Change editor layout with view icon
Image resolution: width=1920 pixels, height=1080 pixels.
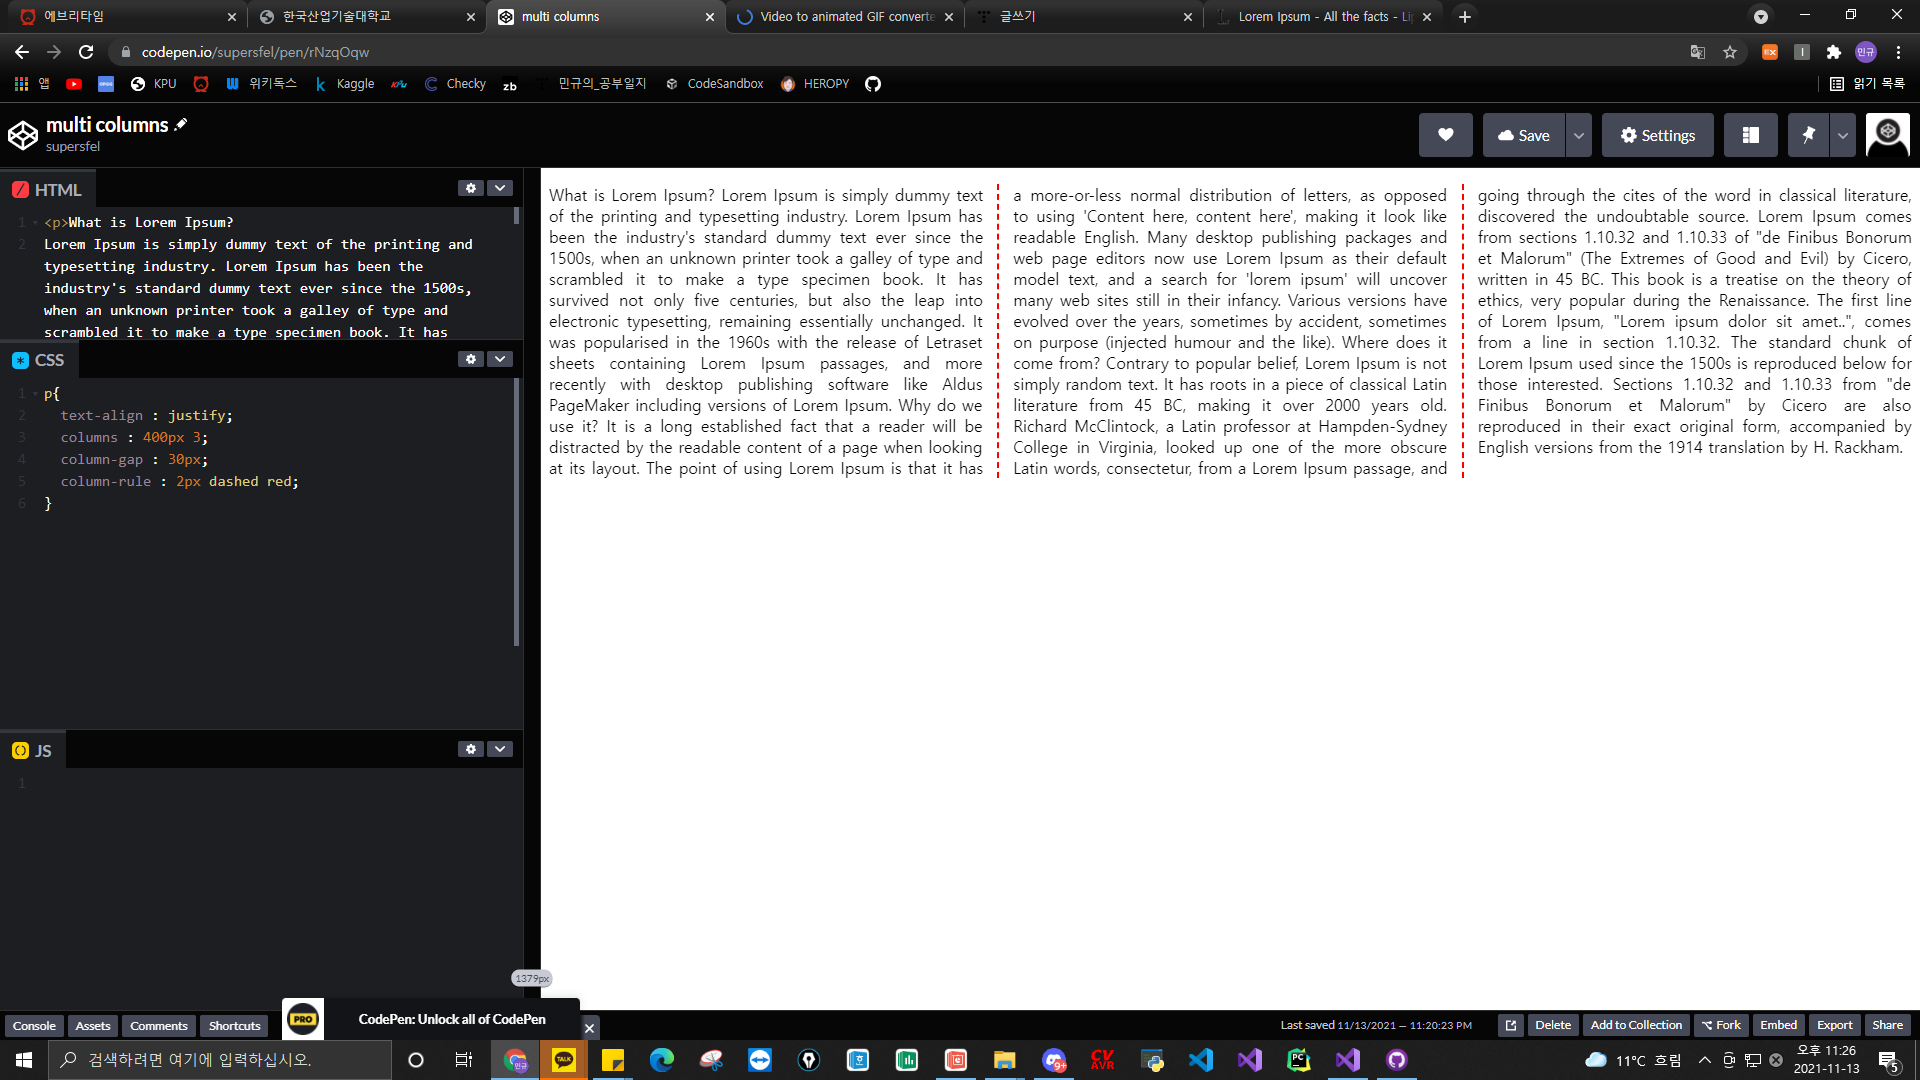pos(1750,135)
